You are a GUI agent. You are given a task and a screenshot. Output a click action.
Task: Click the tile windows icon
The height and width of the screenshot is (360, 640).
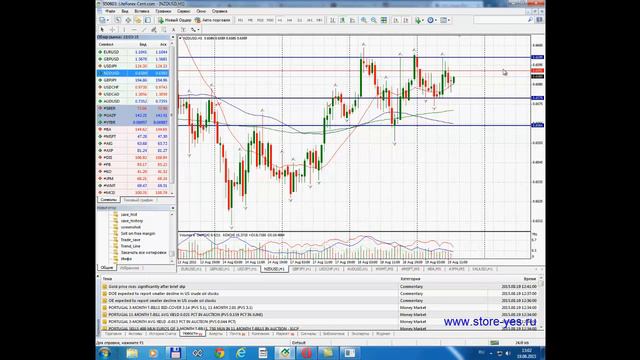pos(384,20)
